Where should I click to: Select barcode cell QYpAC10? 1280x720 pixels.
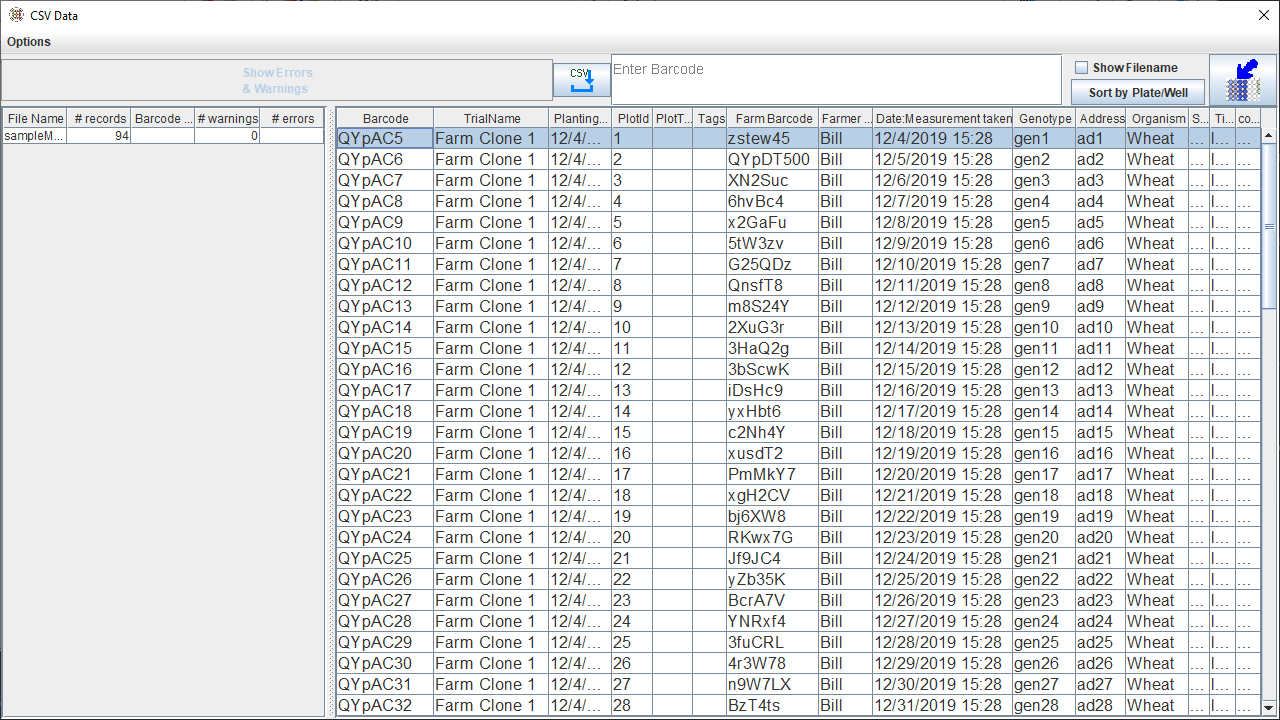[385, 243]
